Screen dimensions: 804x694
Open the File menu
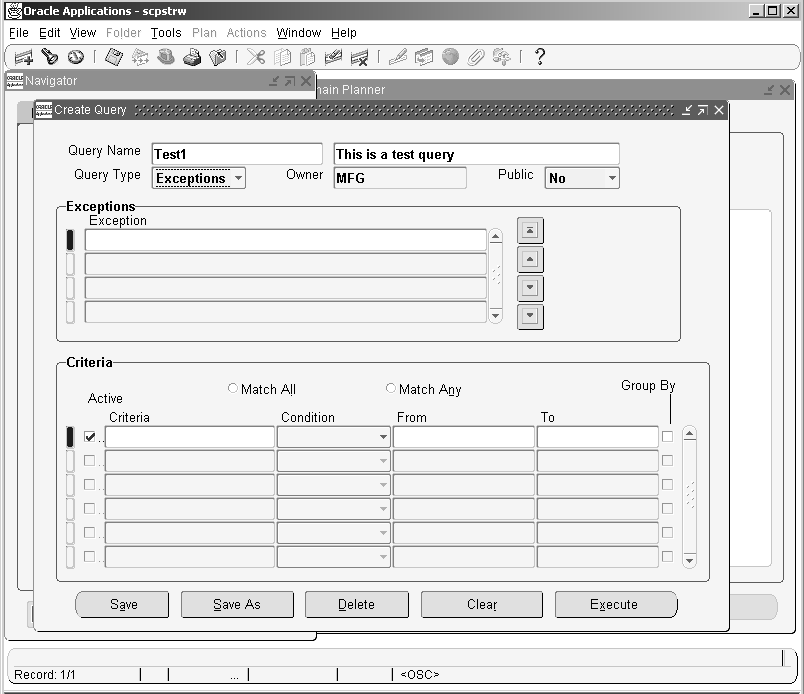tap(19, 33)
